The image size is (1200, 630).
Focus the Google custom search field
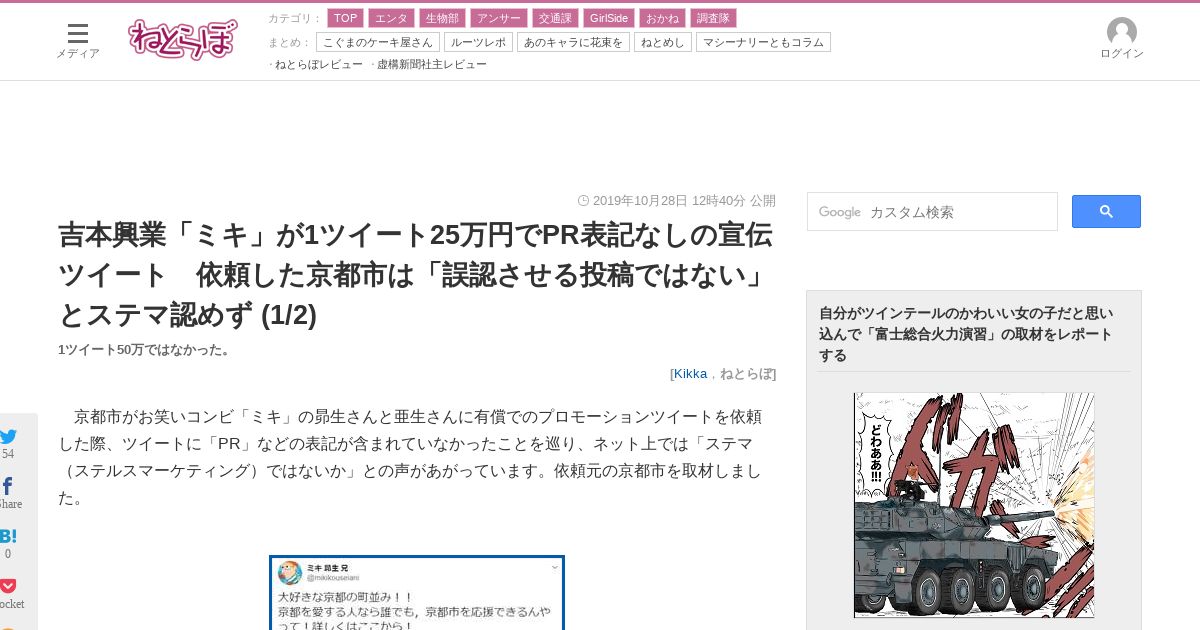932,211
